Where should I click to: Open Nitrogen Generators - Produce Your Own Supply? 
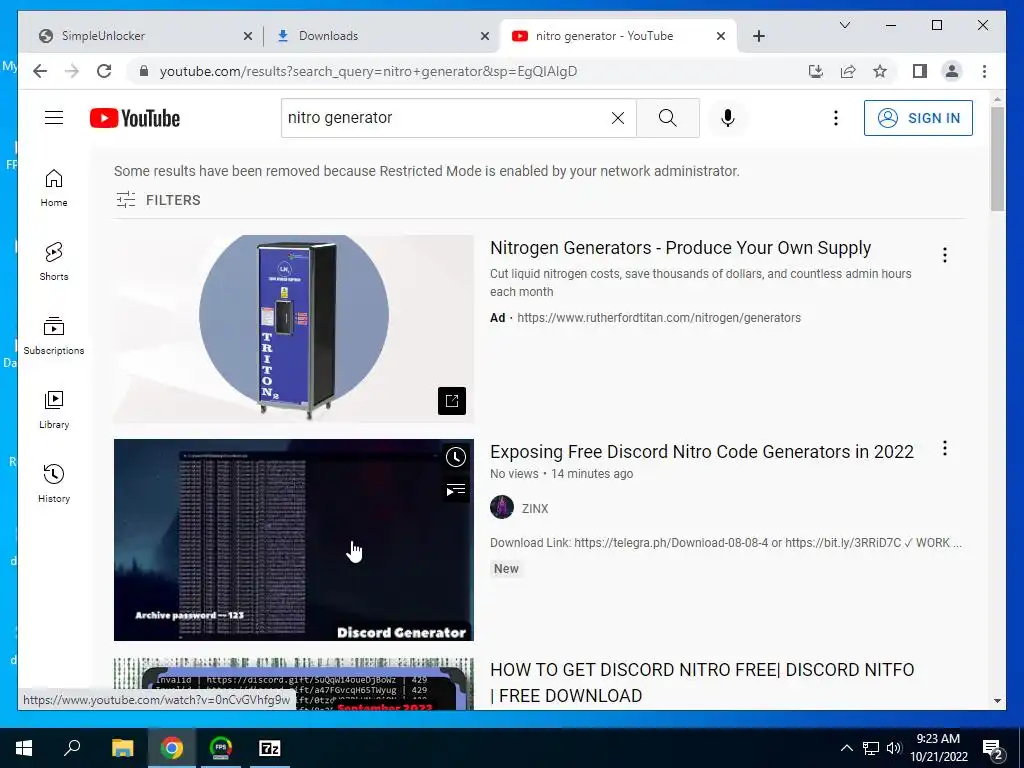(x=680, y=248)
